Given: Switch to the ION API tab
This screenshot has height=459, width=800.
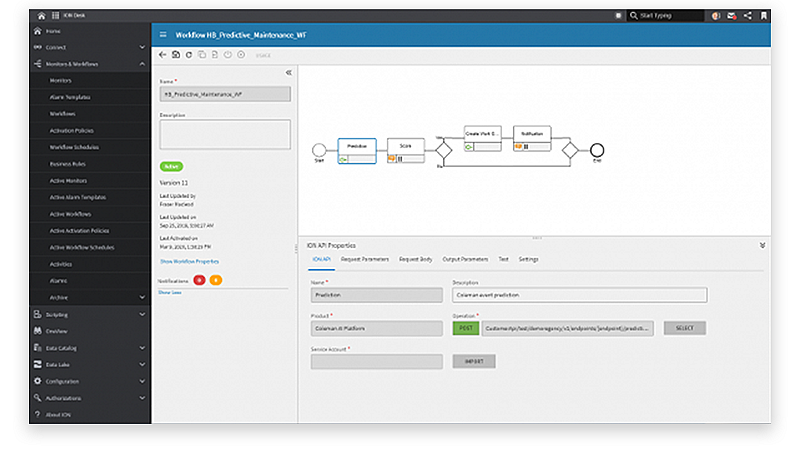Looking at the screenshot, I should tap(321, 260).
